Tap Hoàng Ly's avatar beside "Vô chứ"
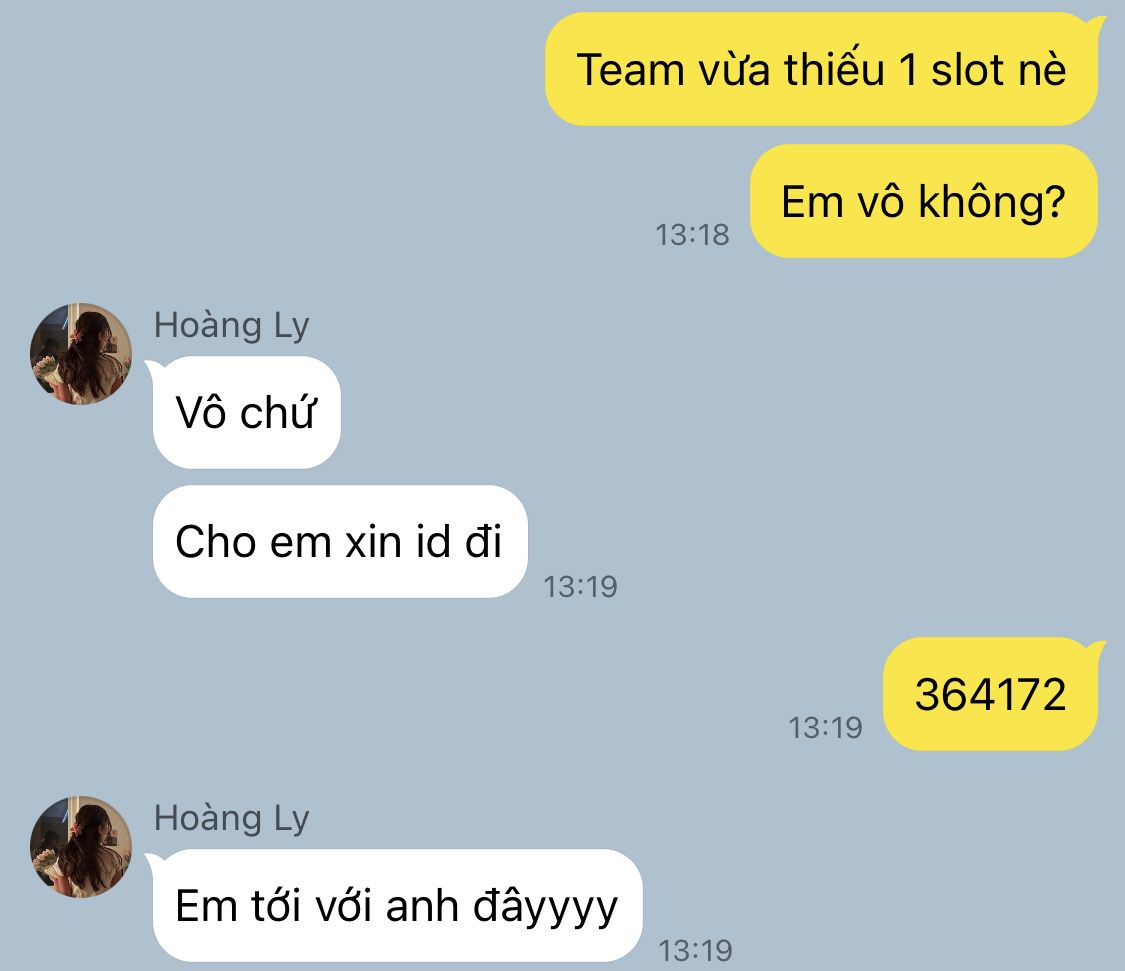This screenshot has width=1125, height=971. [80, 354]
